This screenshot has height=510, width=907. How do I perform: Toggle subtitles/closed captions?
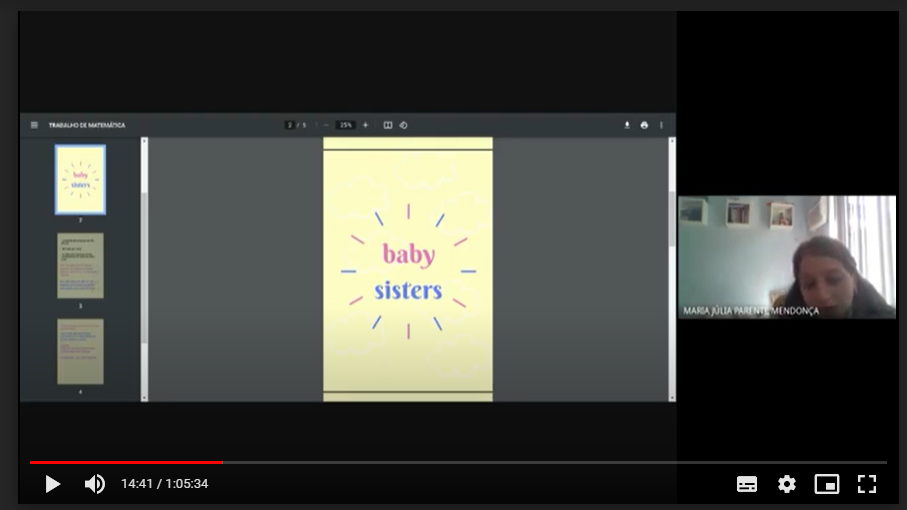point(747,484)
